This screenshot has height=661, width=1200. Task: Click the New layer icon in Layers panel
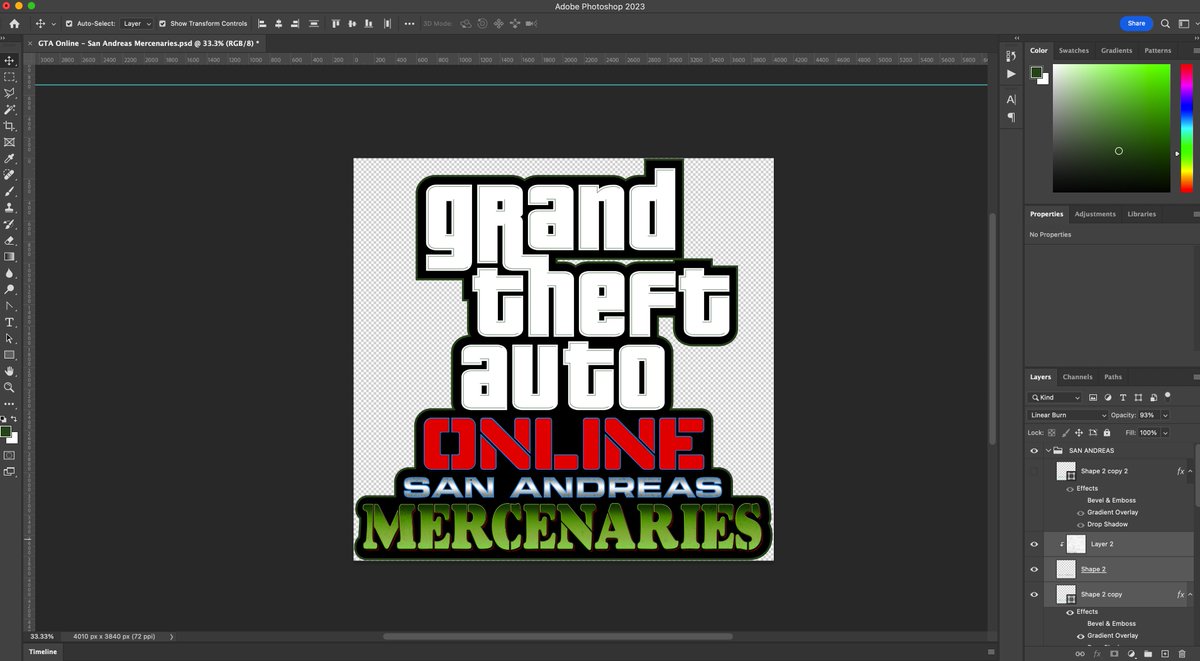pyautogui.click(x=1163, y=653)
